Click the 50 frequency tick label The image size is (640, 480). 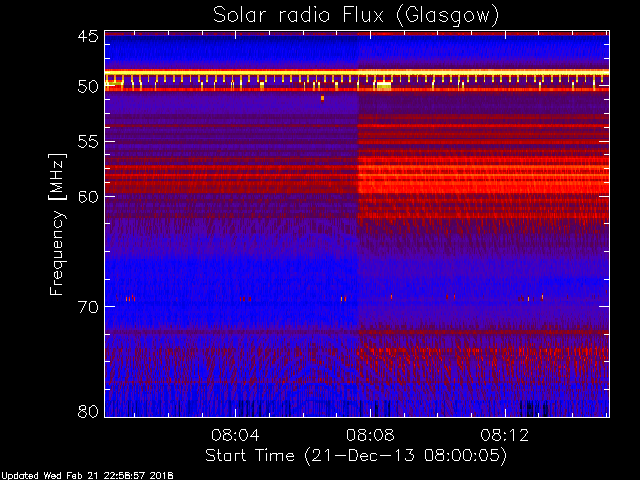[x=88, y=87]
